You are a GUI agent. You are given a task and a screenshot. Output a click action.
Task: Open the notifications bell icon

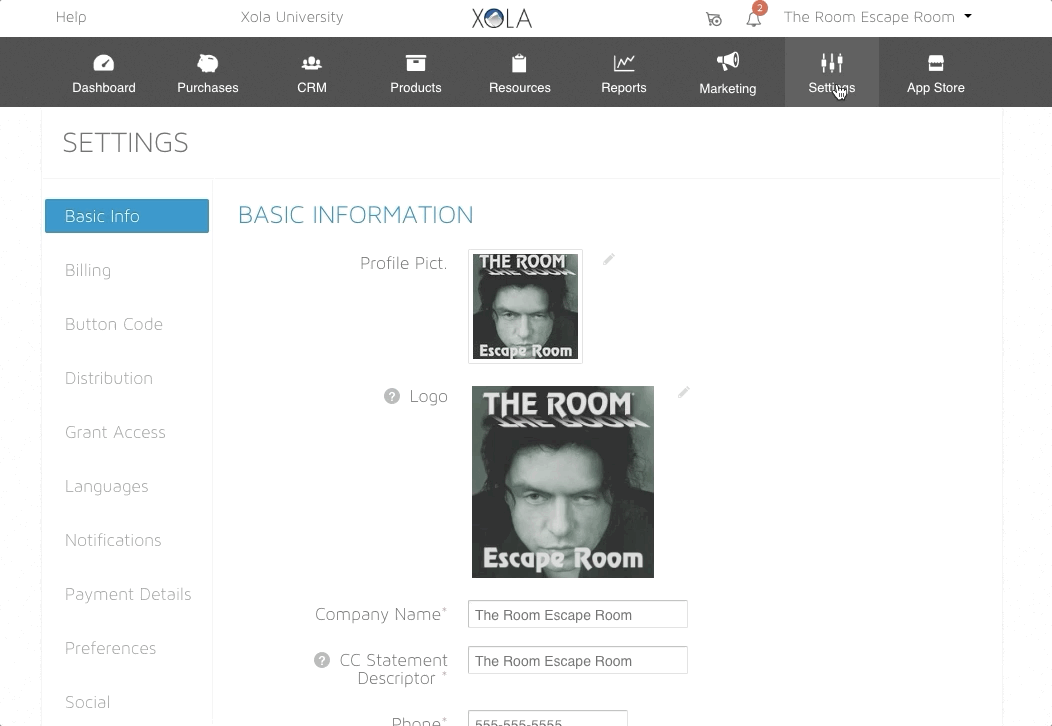pos(753,19)
